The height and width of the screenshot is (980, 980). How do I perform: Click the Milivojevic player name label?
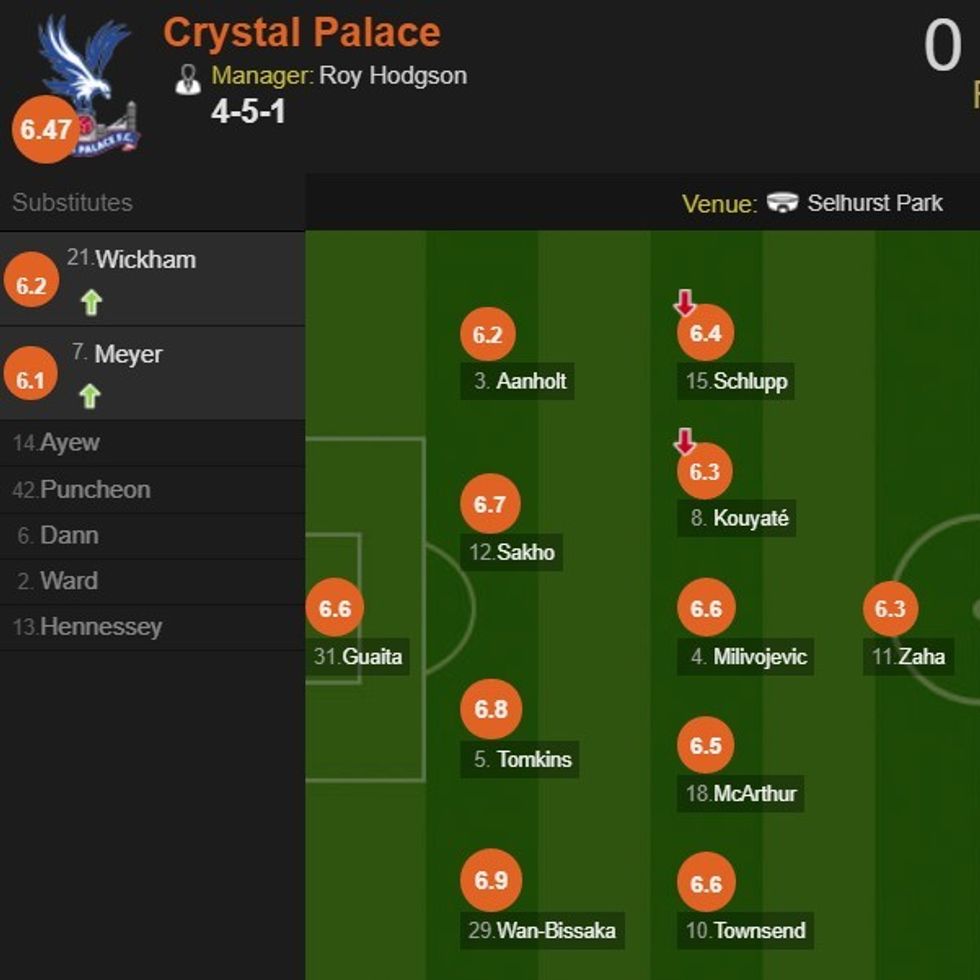tap(759, 657)
